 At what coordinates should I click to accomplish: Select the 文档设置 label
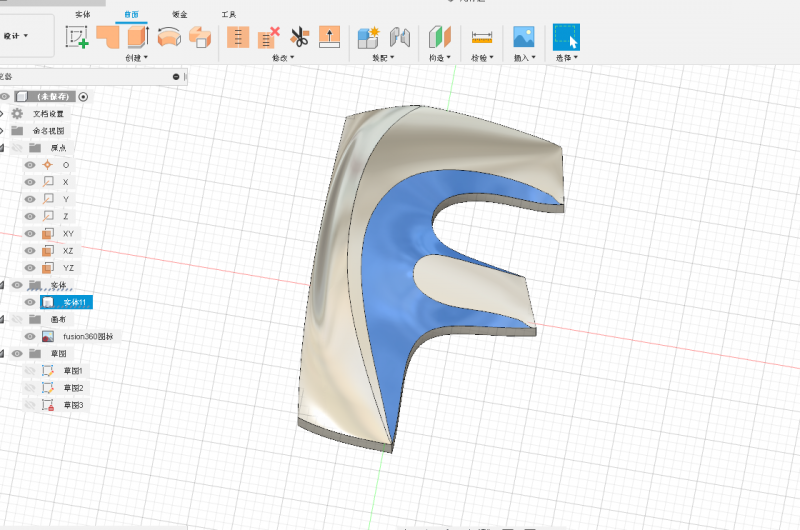click(48, 113)
